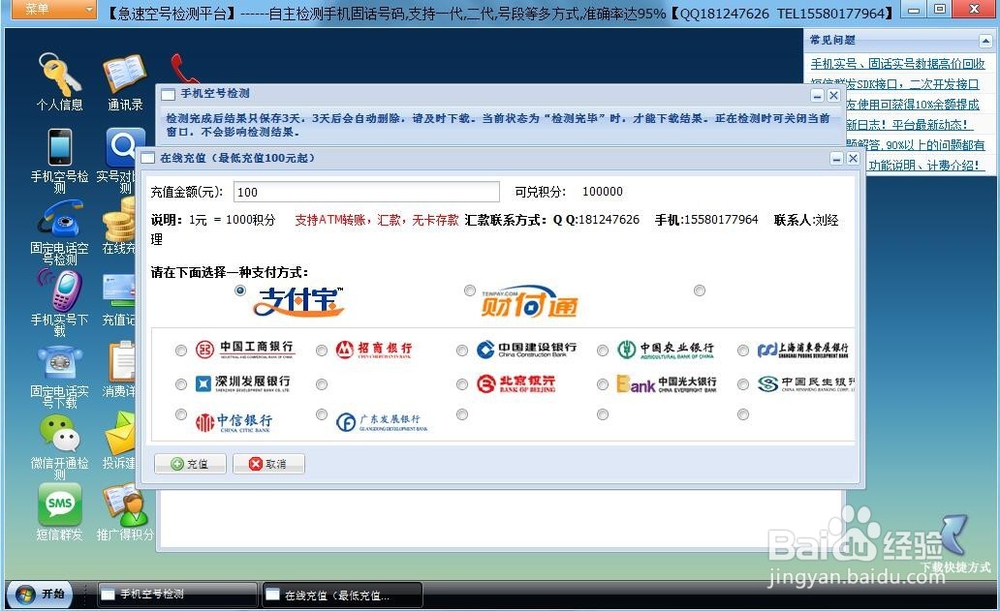Screen dimensions: 1000x611
Task: Minimize the 在线充值 dialog
Action: click(837, 158)
